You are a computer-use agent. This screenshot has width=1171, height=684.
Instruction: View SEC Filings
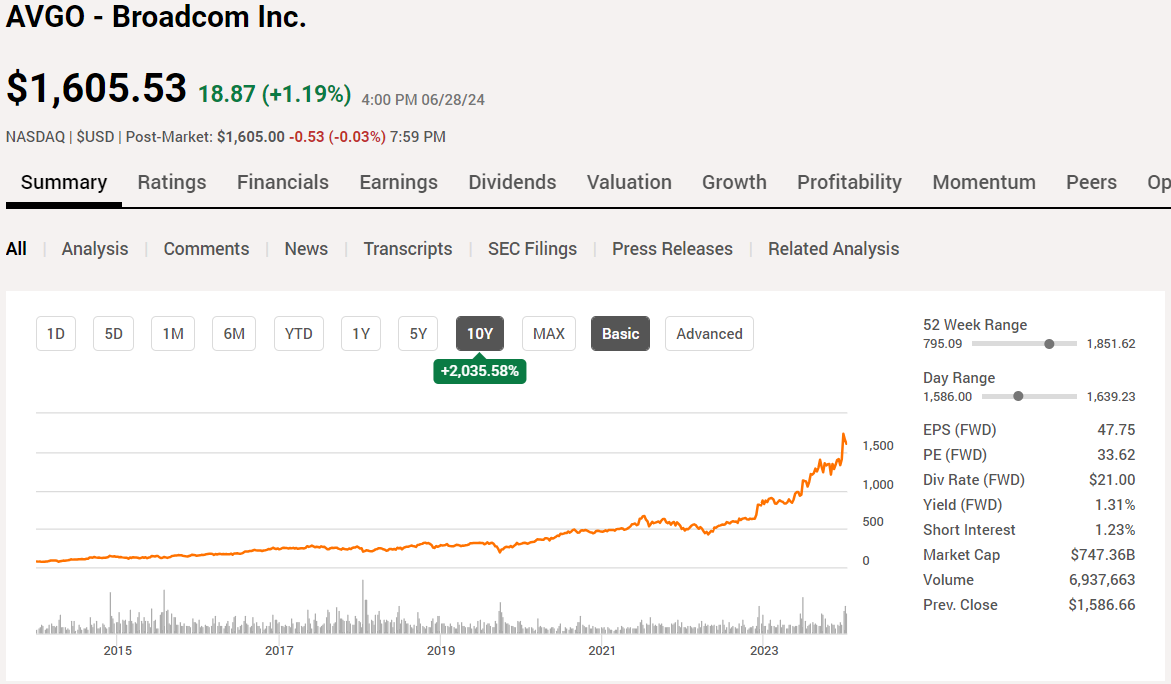pos(532,249)
